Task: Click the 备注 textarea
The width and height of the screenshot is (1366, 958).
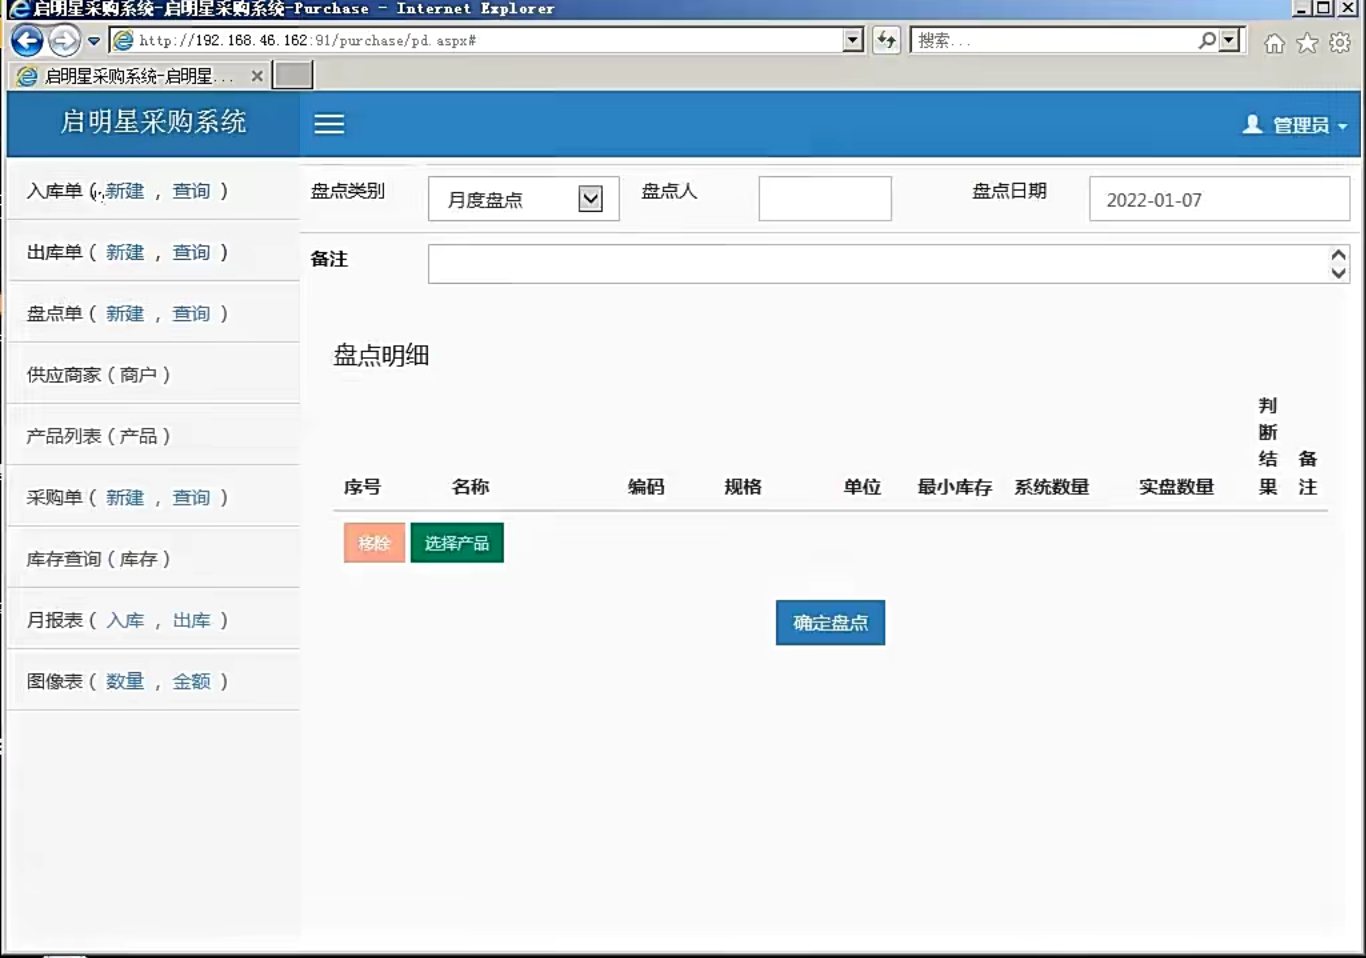Action: click(x=889, y=264)
